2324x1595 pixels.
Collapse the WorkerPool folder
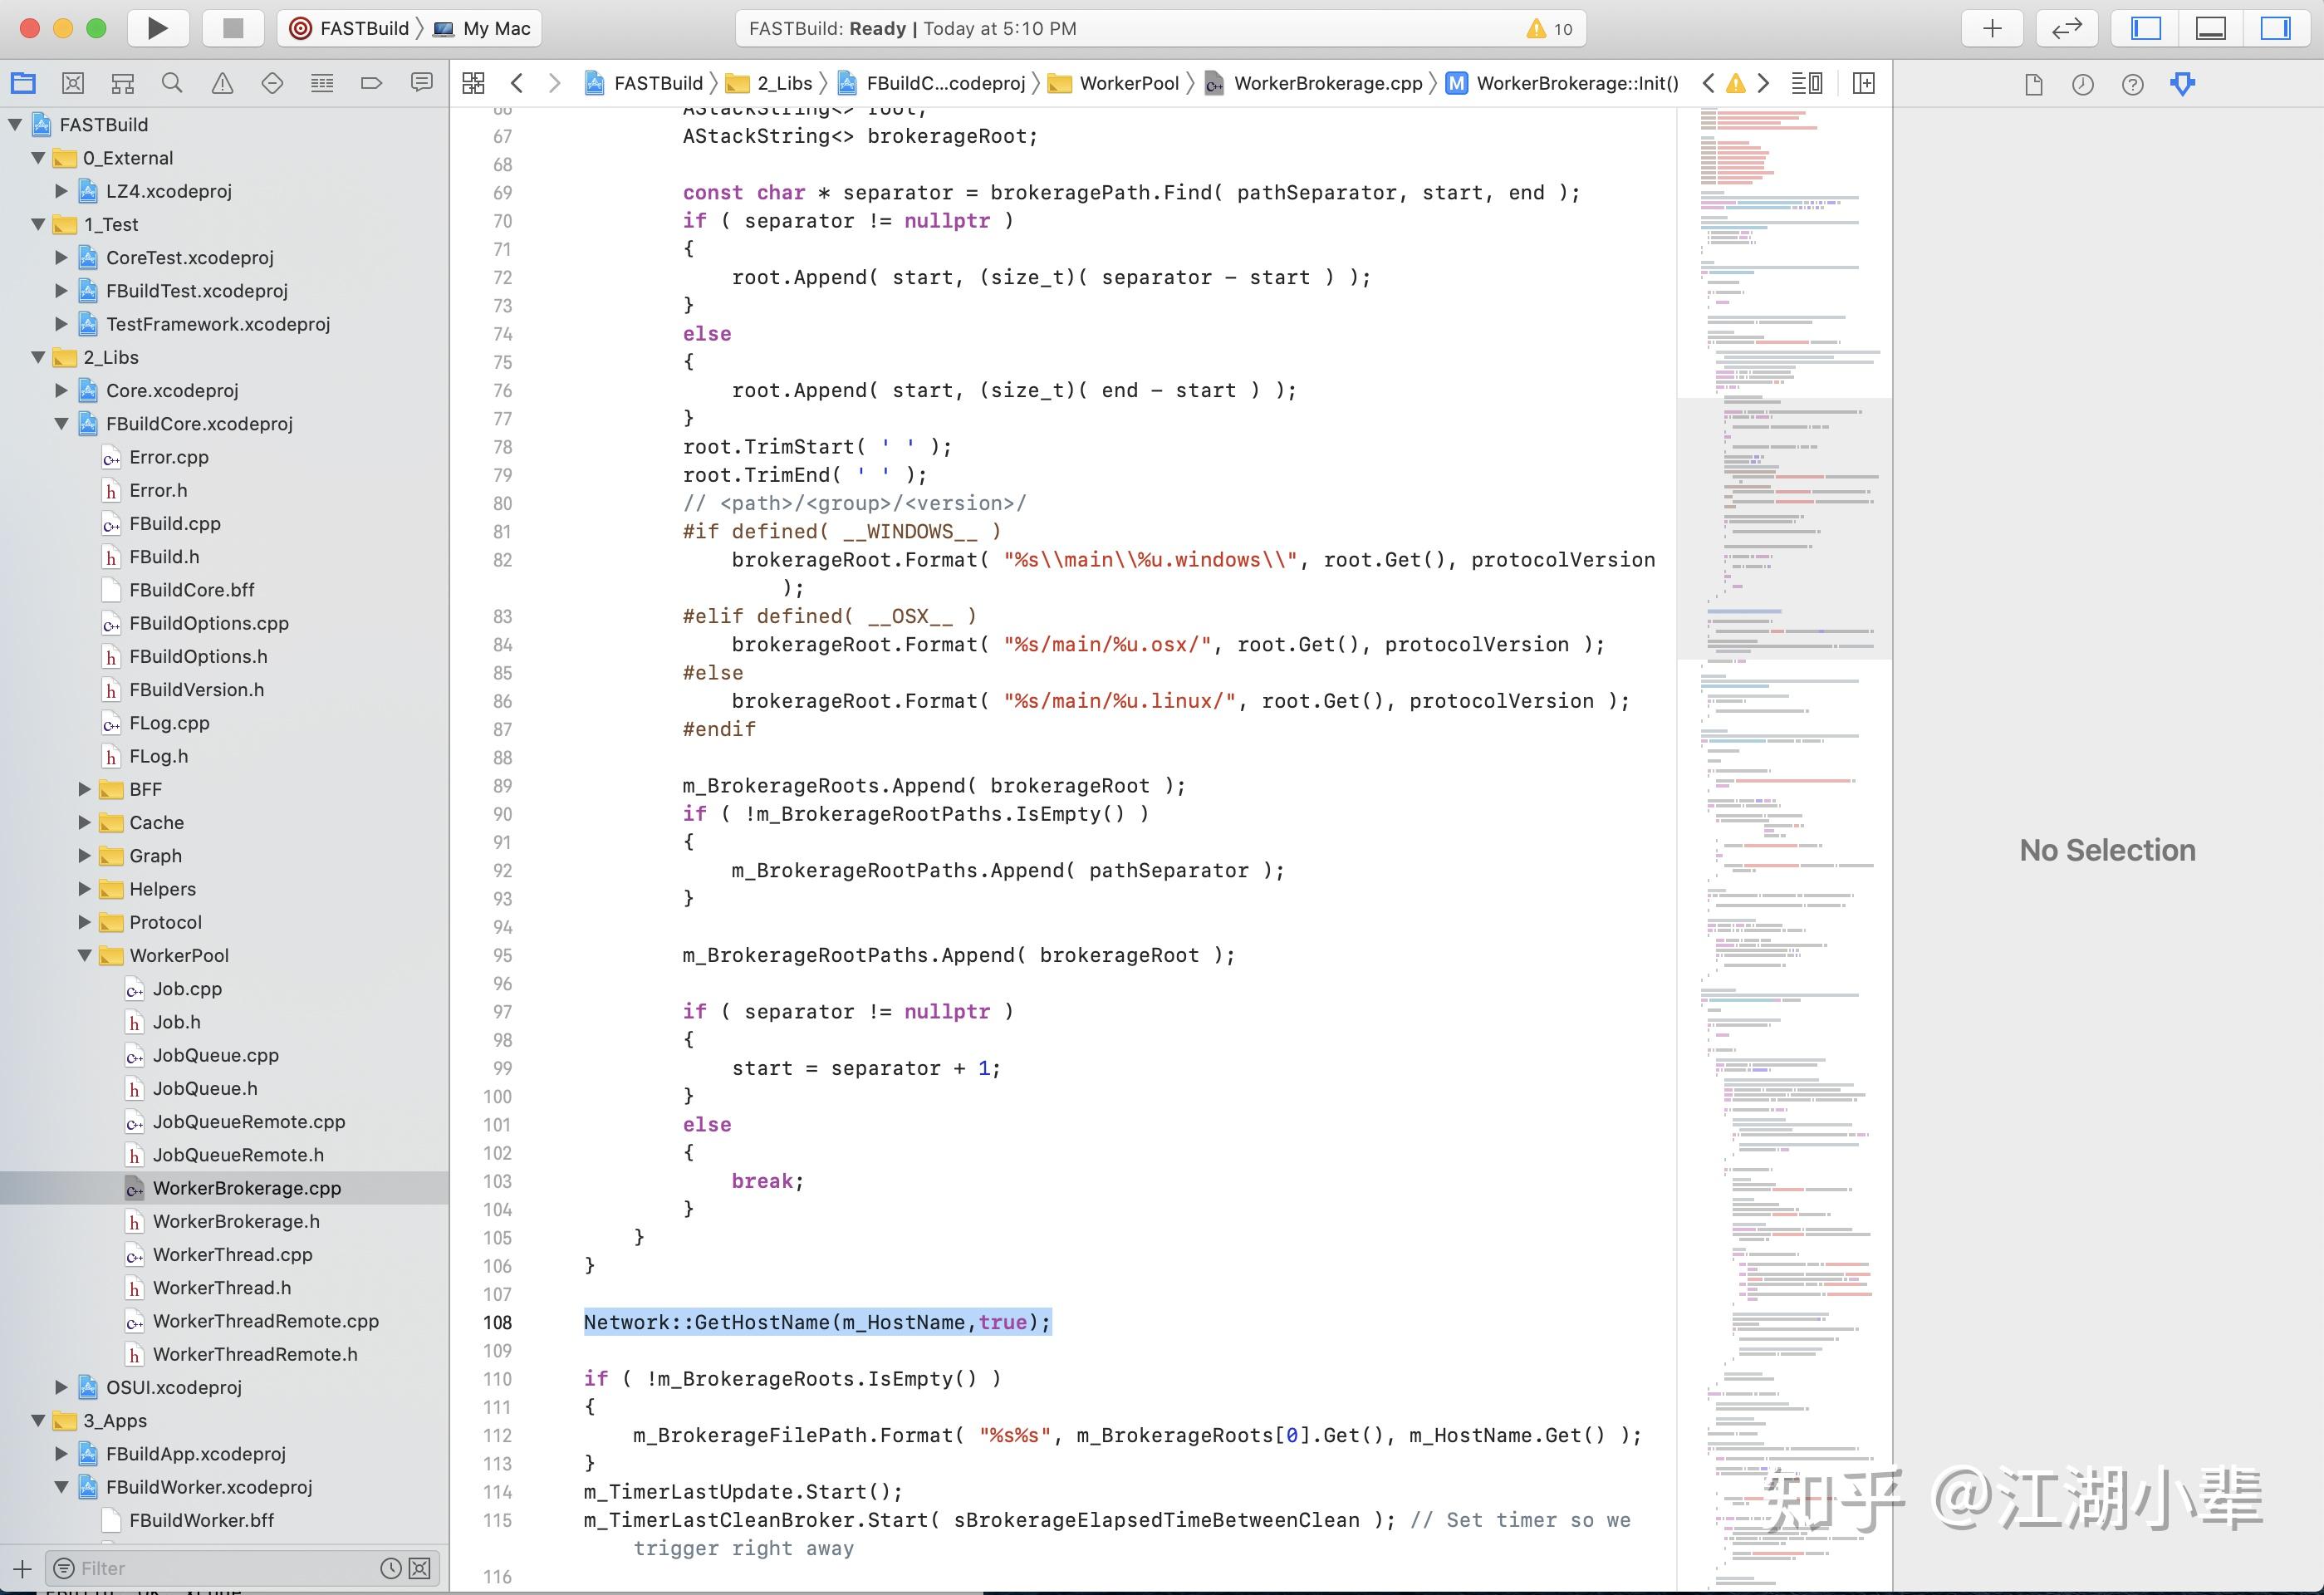pos(85,955)
